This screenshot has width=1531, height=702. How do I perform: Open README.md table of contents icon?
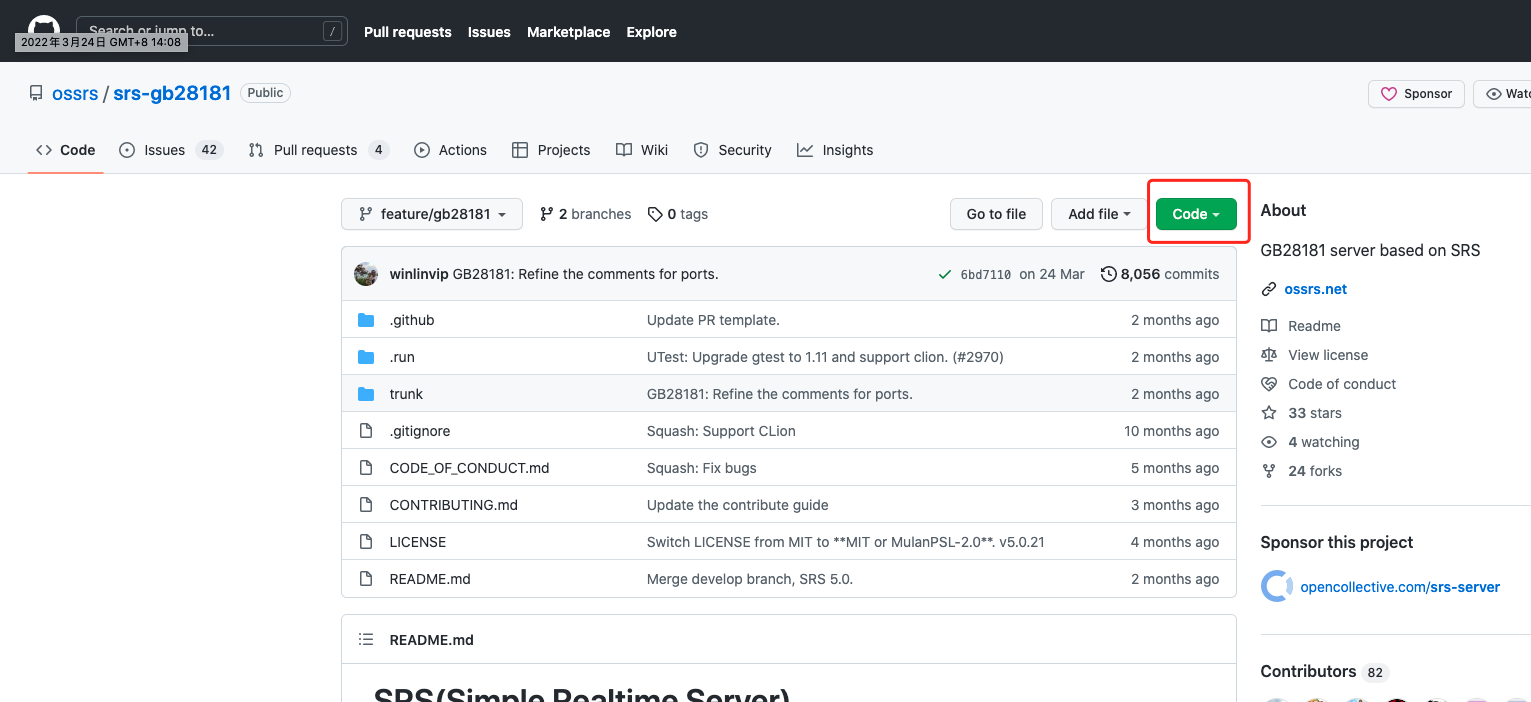point(366,640)
